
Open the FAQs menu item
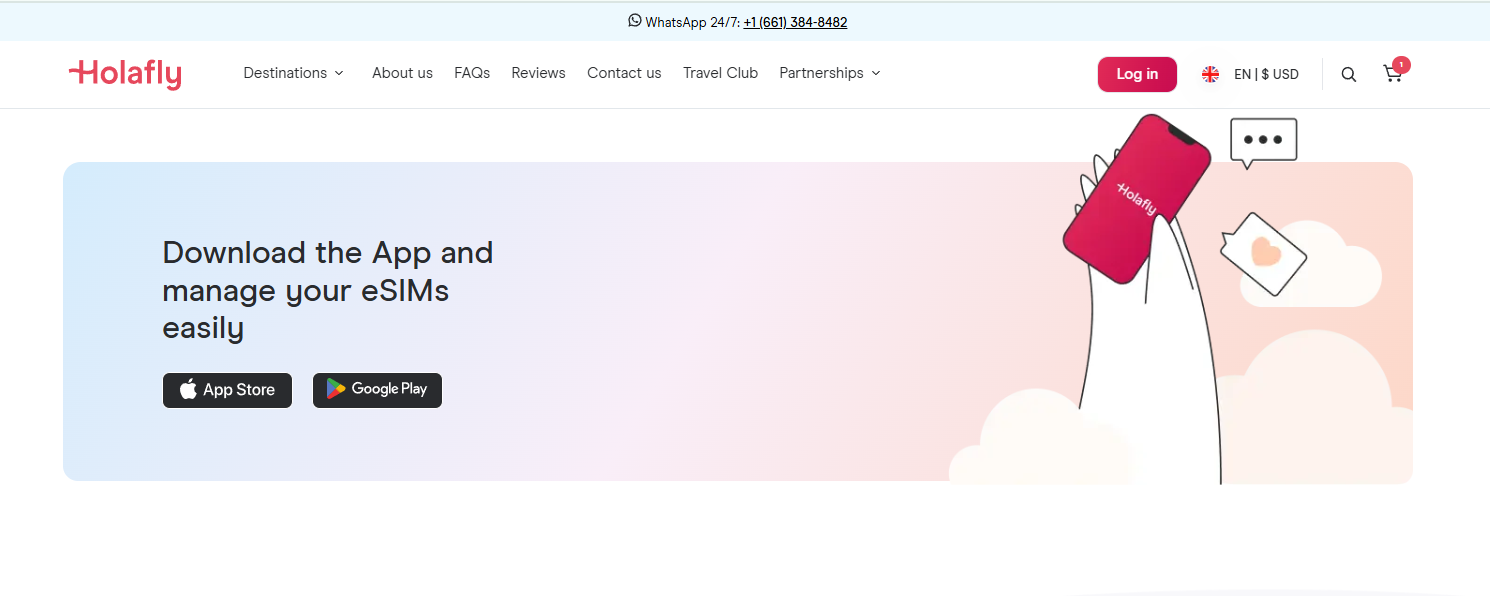click(472, 73)
